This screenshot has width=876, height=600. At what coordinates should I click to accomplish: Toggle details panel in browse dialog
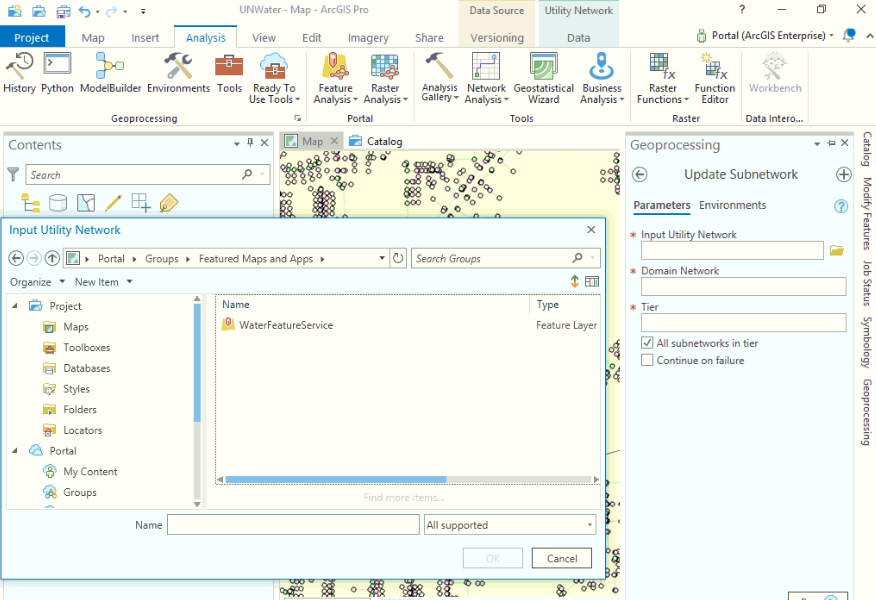coord(592,282)
